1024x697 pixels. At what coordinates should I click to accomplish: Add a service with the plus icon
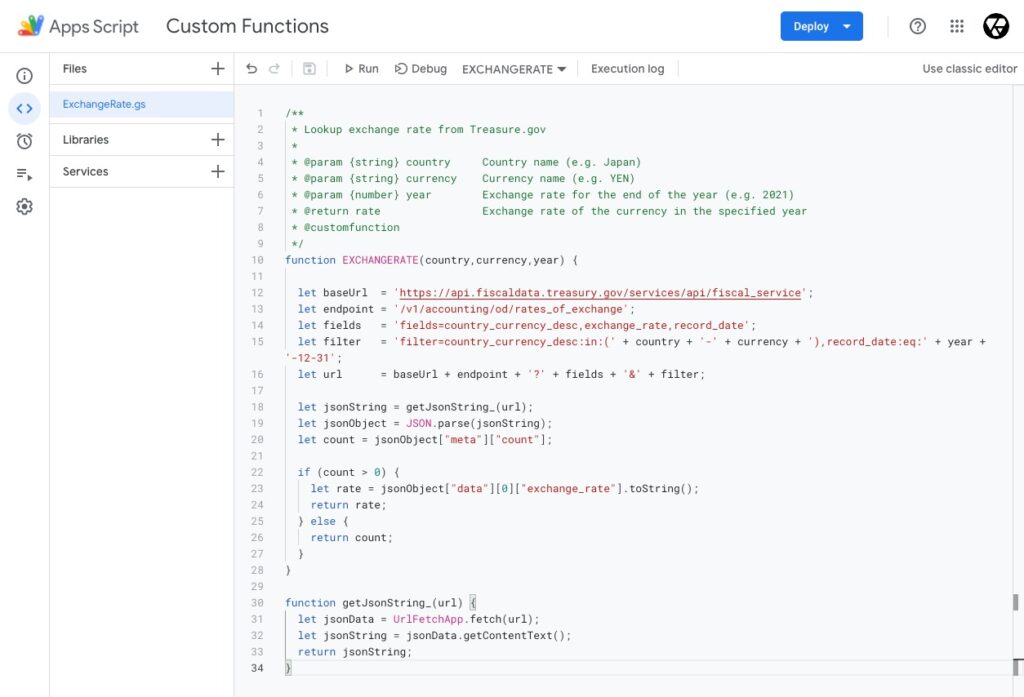(x=218, y=172)
